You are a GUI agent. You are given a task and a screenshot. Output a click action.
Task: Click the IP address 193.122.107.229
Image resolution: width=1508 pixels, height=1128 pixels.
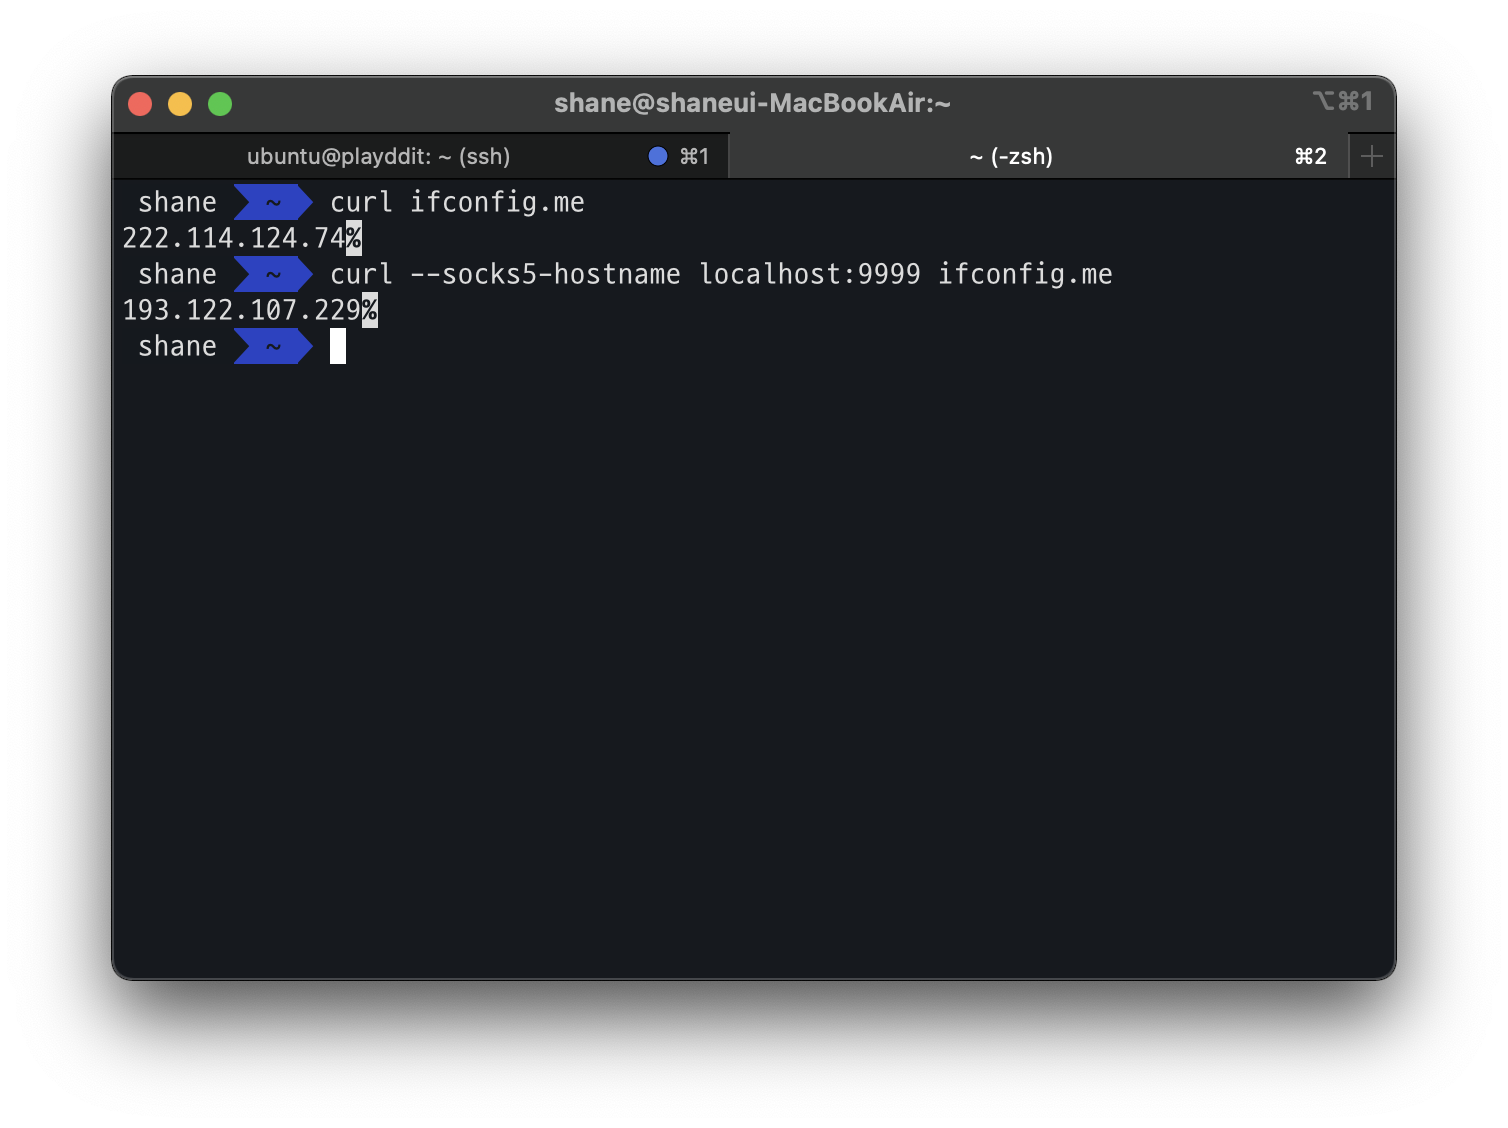(x=242, y=310)
